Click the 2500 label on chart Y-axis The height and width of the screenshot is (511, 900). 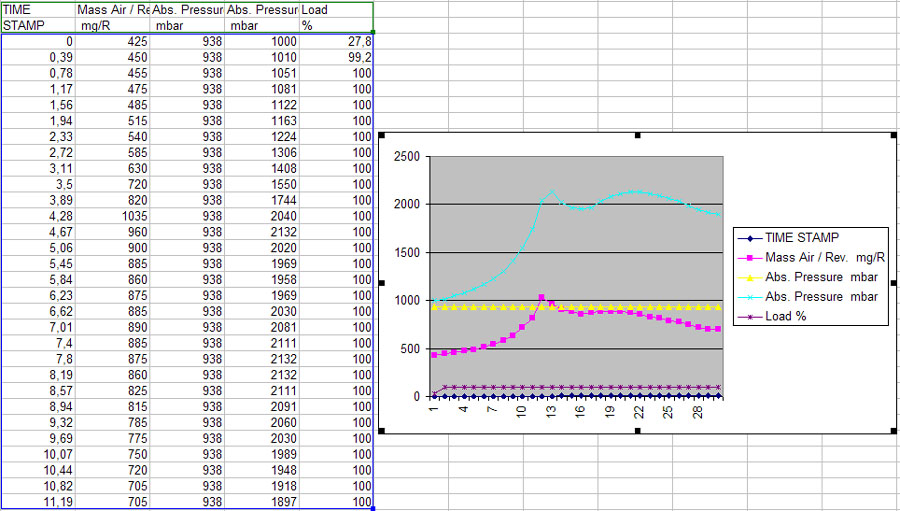(x=408, y=157)
